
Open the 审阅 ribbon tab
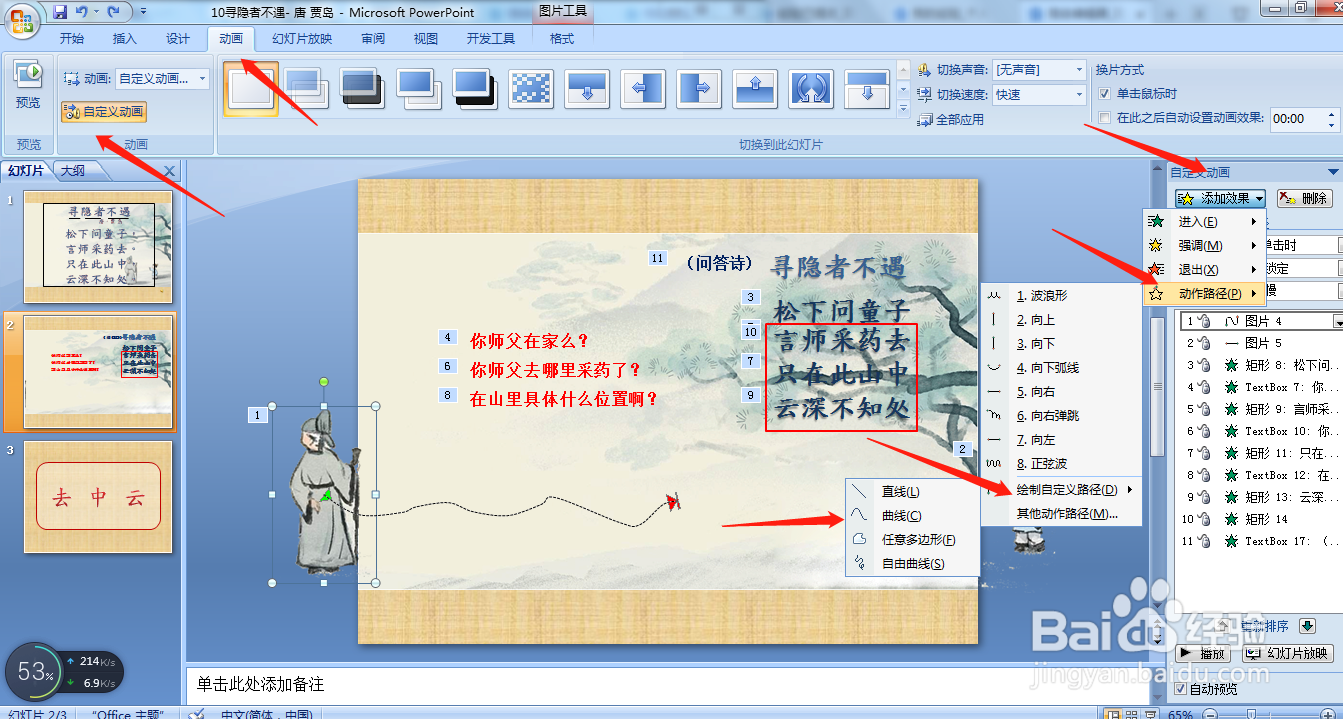coord(373,39)
